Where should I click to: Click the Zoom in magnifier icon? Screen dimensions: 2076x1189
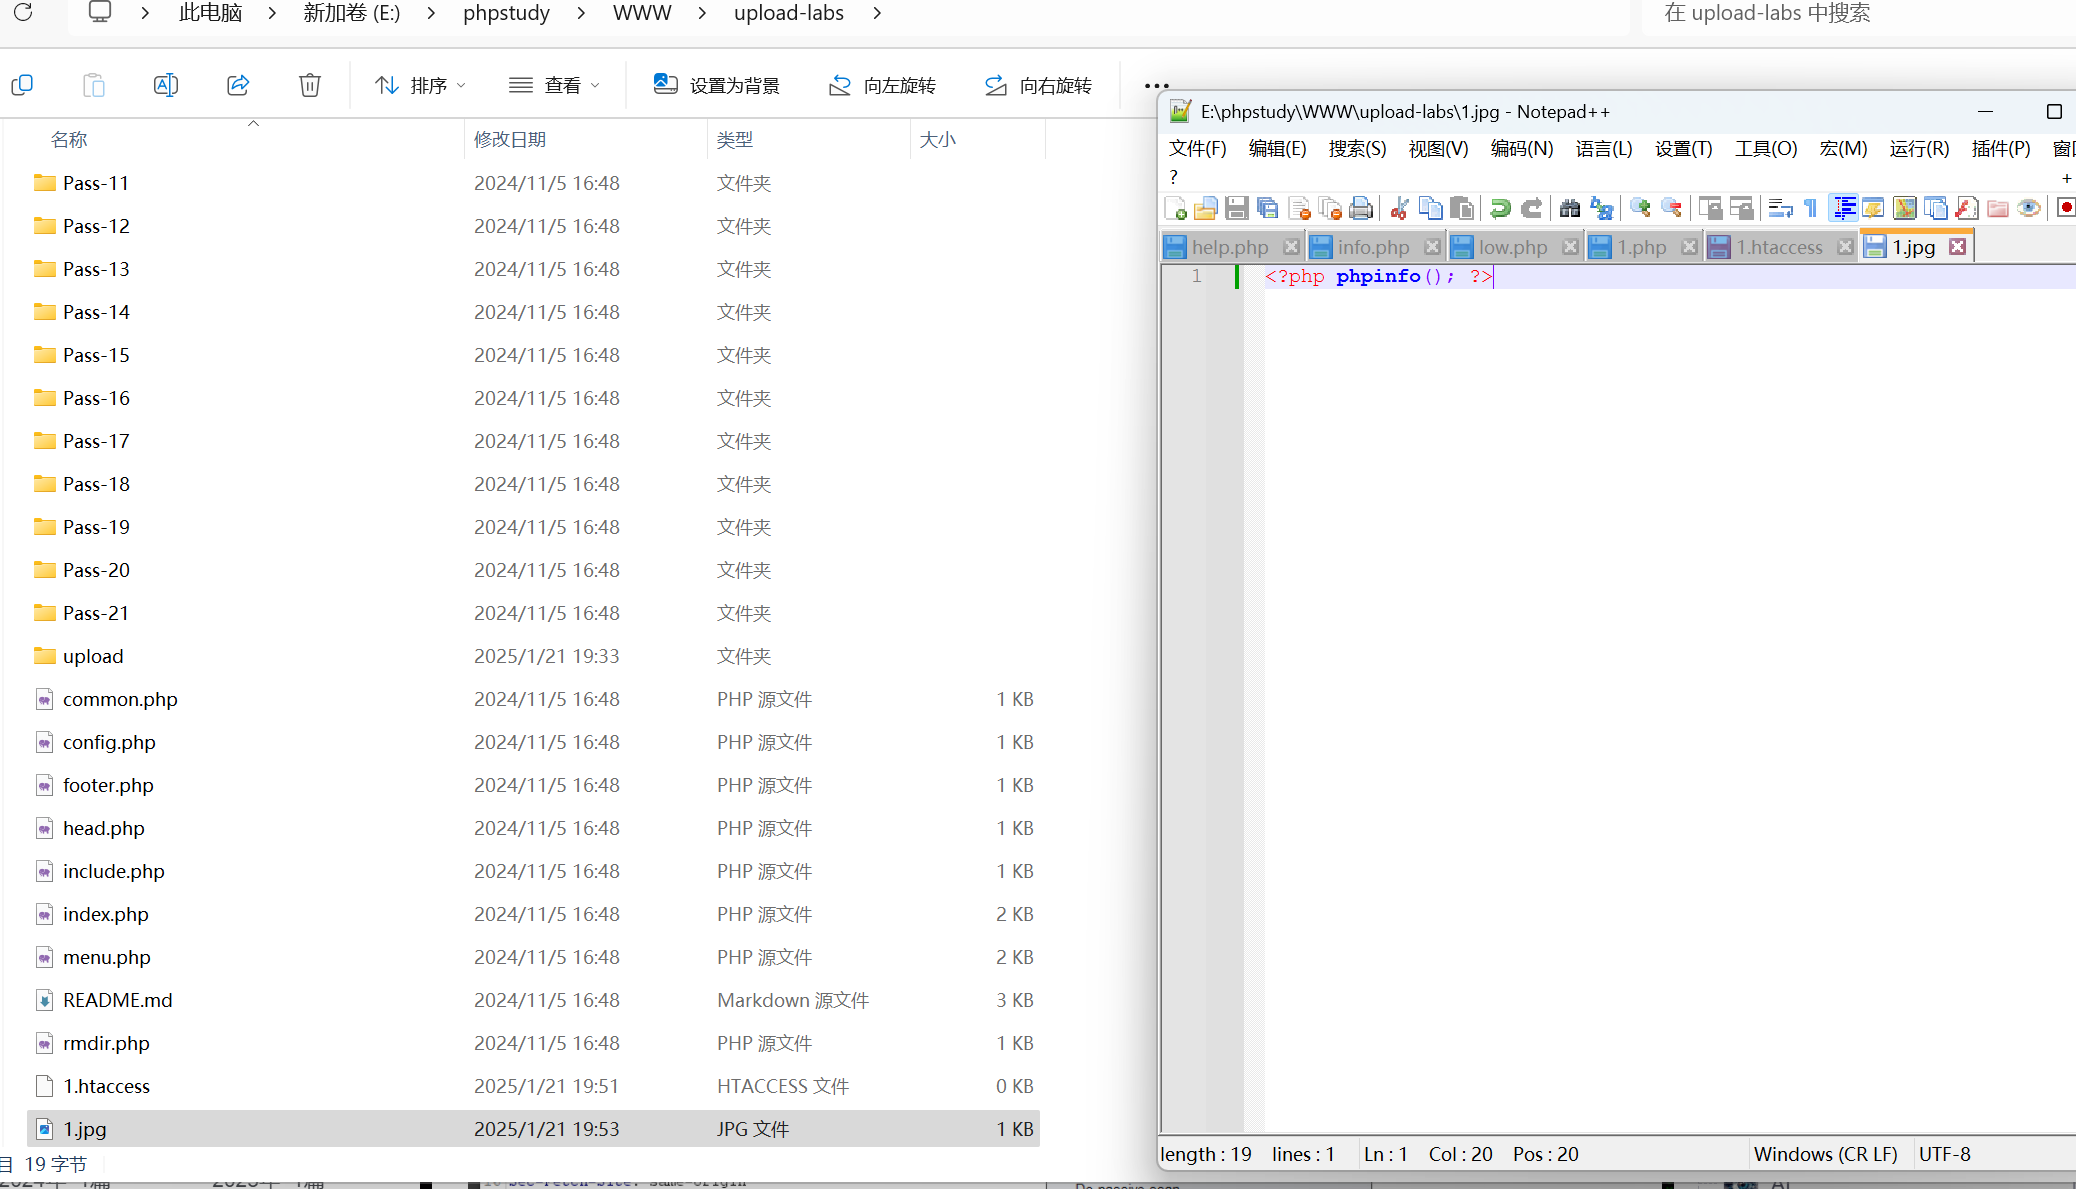[1640, 208]
